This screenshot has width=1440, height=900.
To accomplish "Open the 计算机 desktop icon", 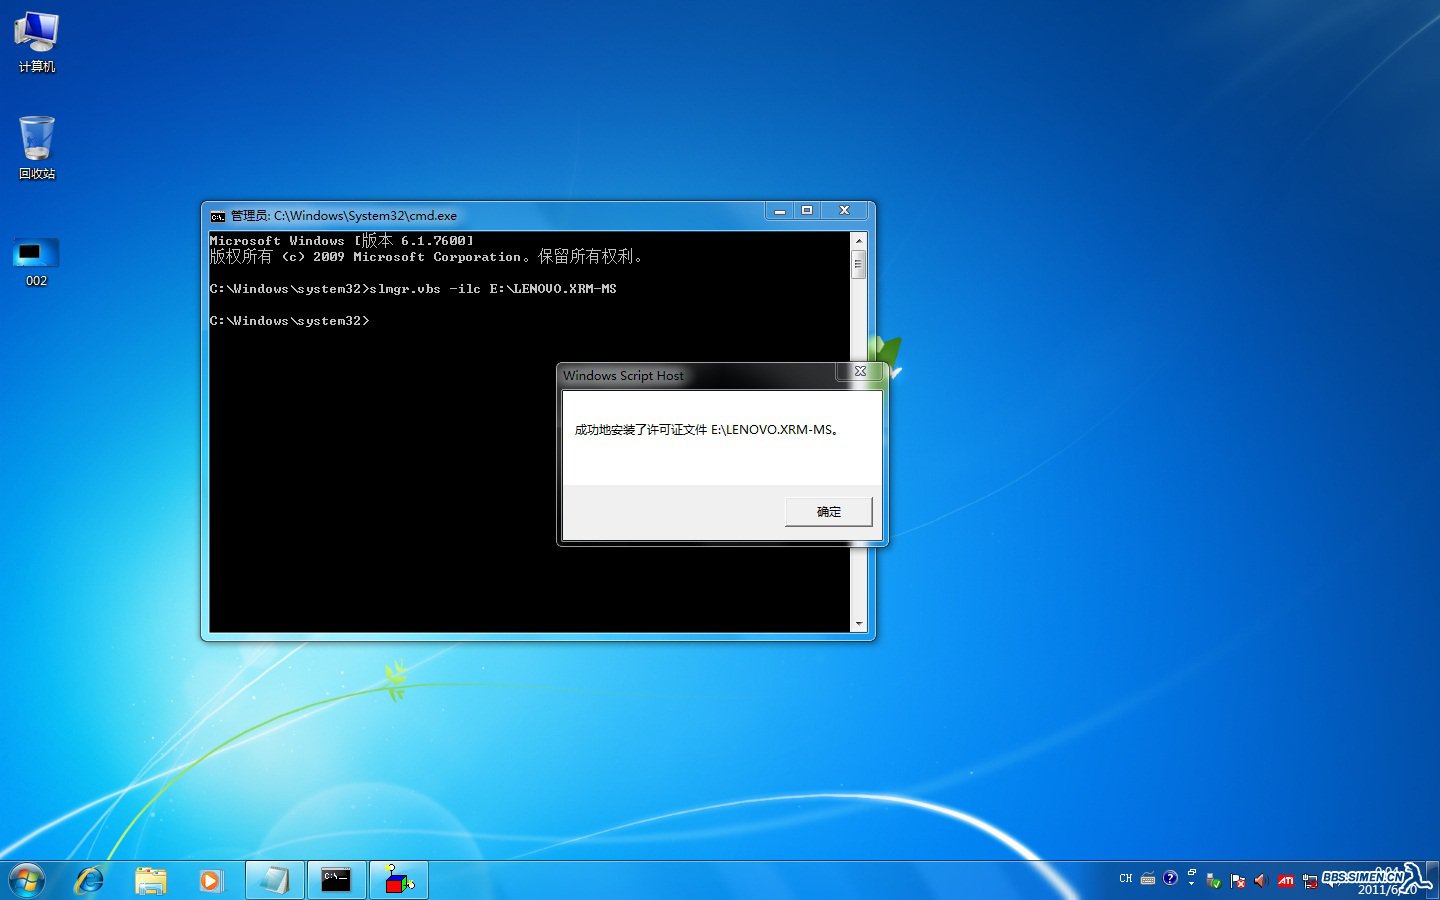I will coord(37,42).
